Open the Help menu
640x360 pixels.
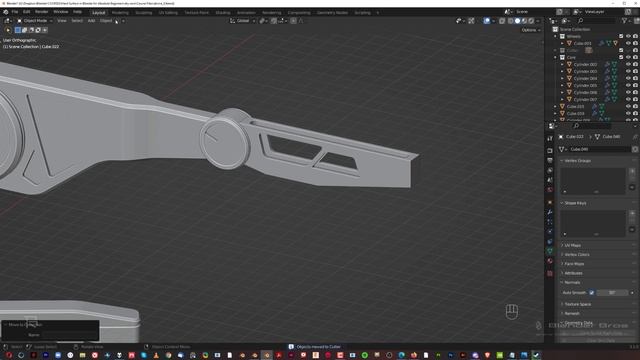77,12
